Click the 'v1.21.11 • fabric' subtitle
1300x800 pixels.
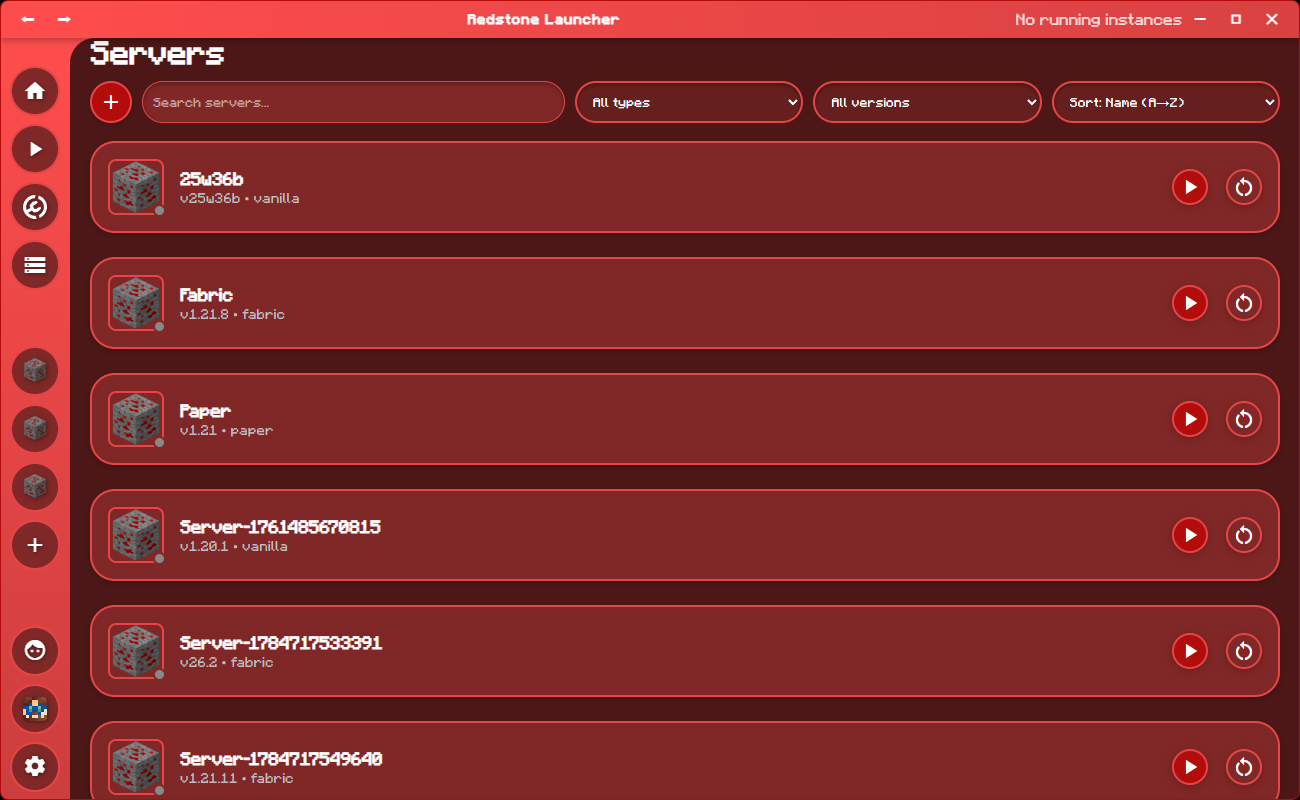pyautogui.click(x=237, y=779)
